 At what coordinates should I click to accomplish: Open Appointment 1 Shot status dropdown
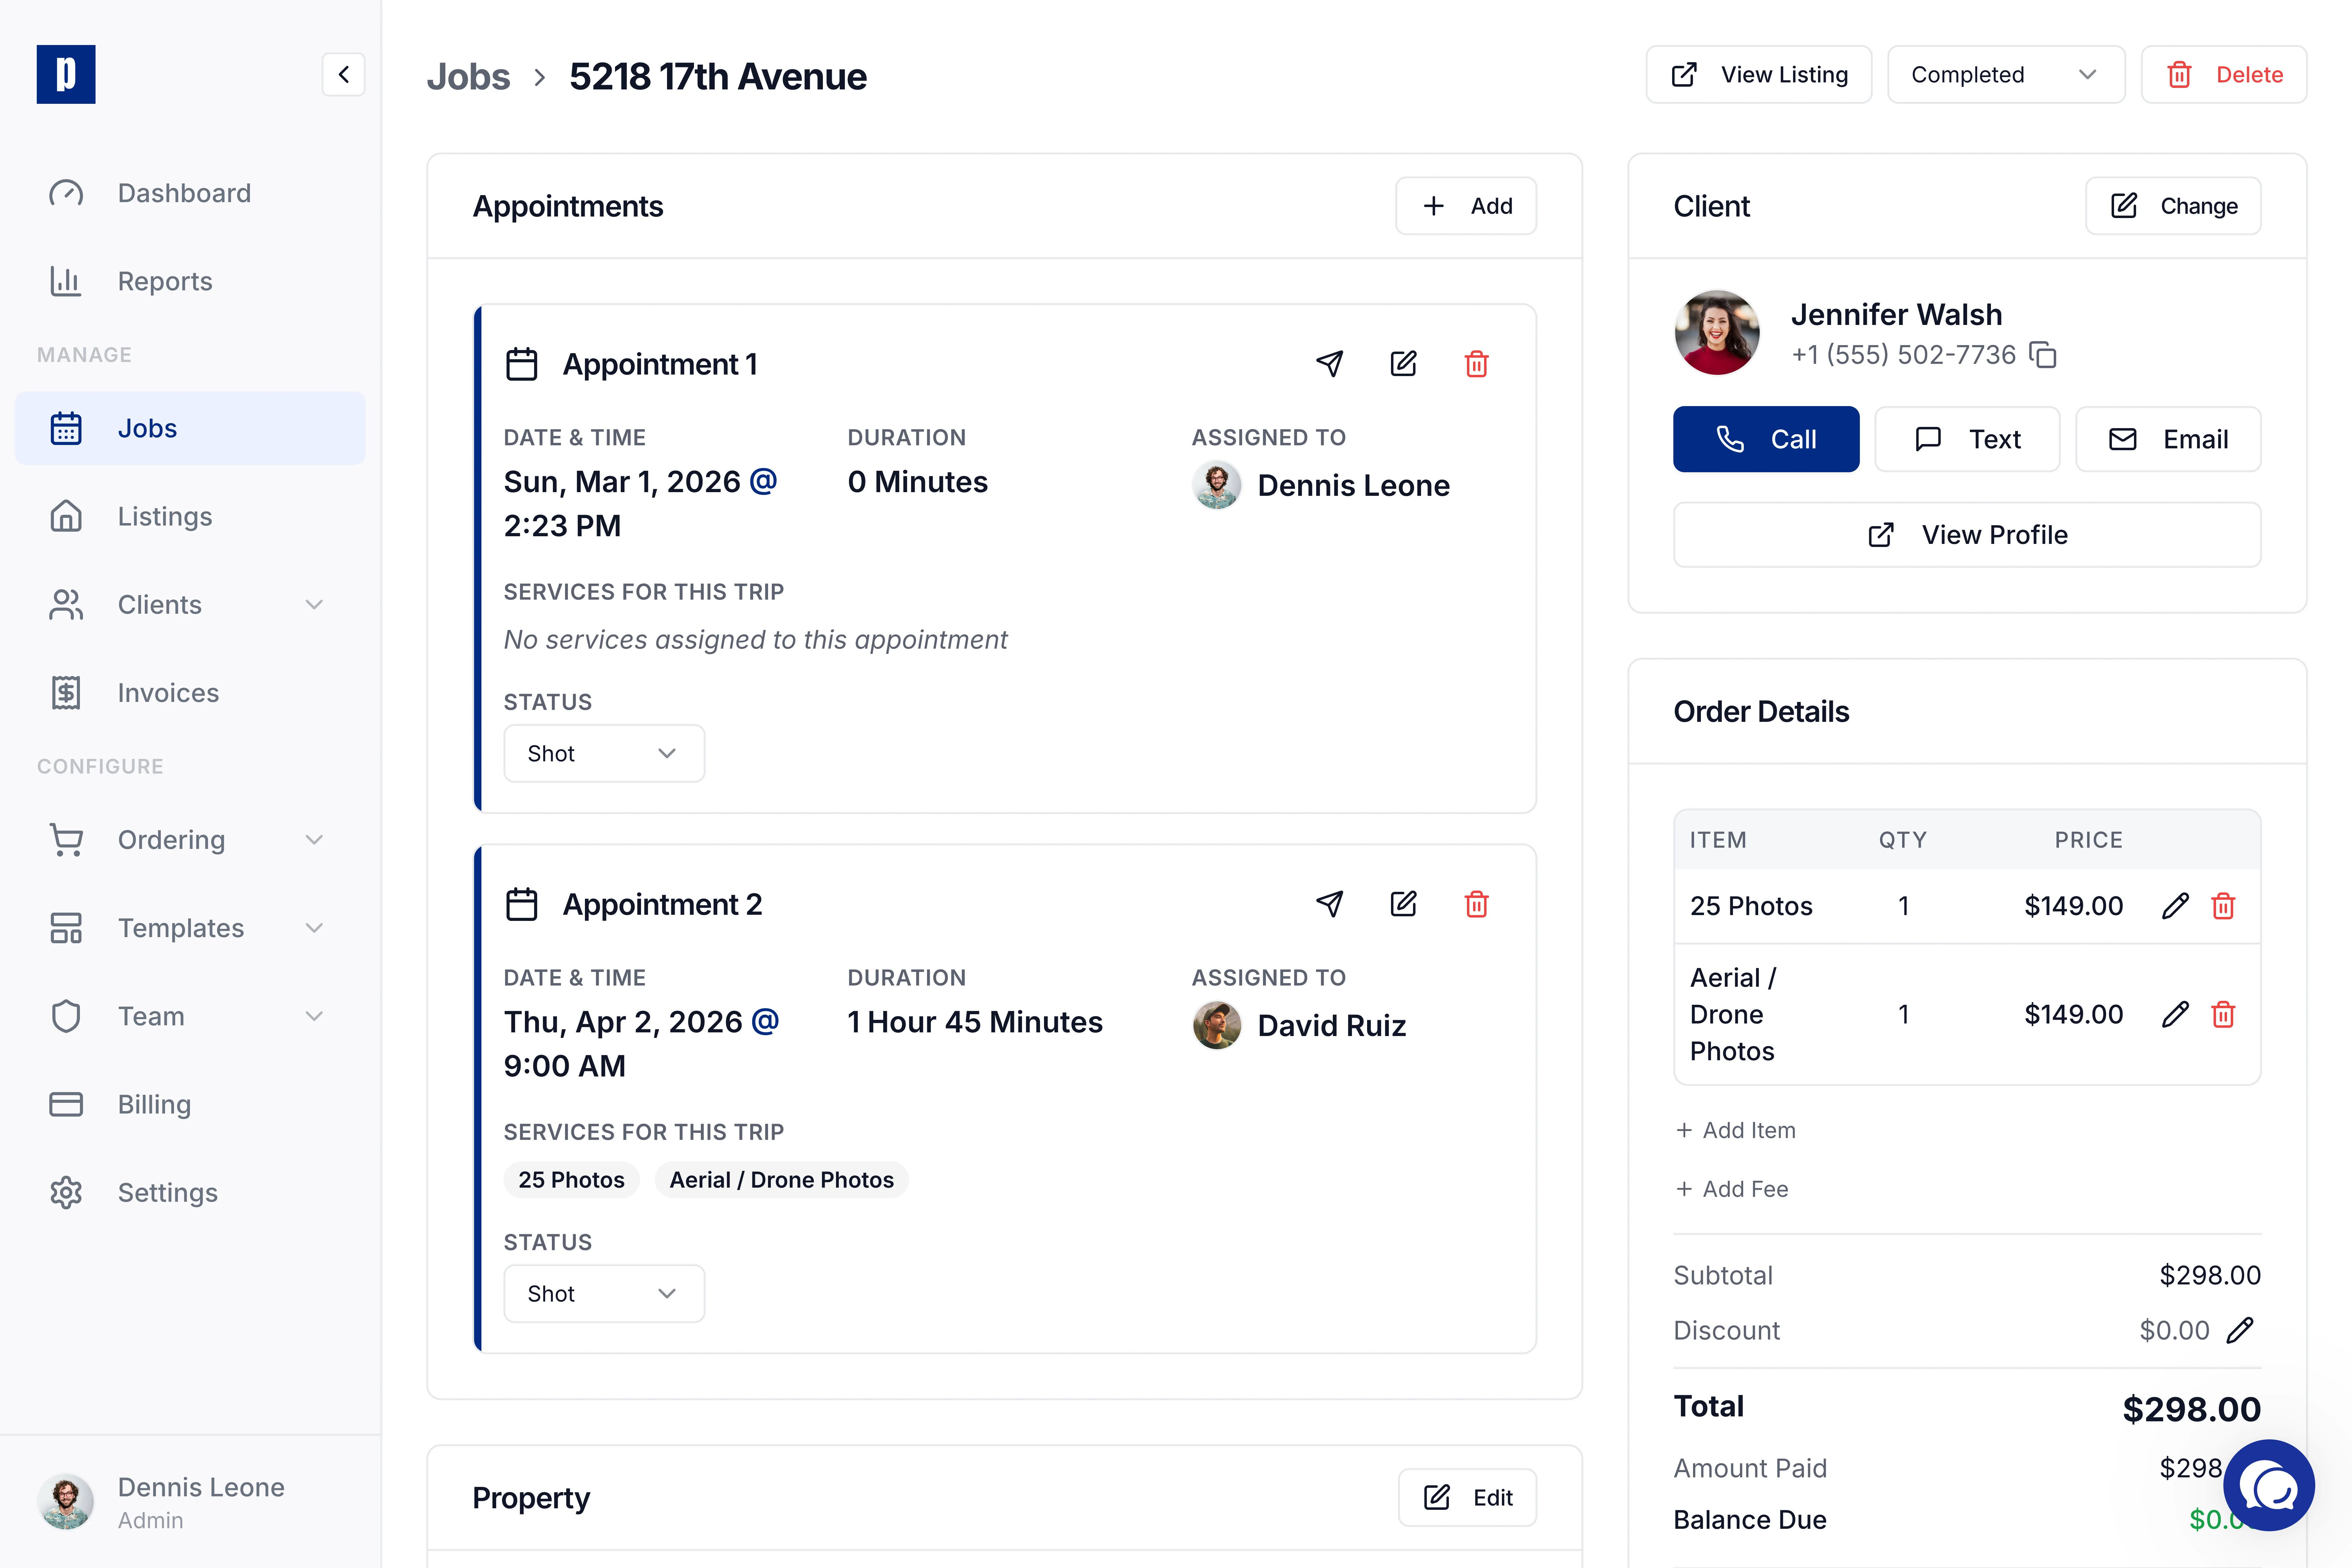point(604,753)
